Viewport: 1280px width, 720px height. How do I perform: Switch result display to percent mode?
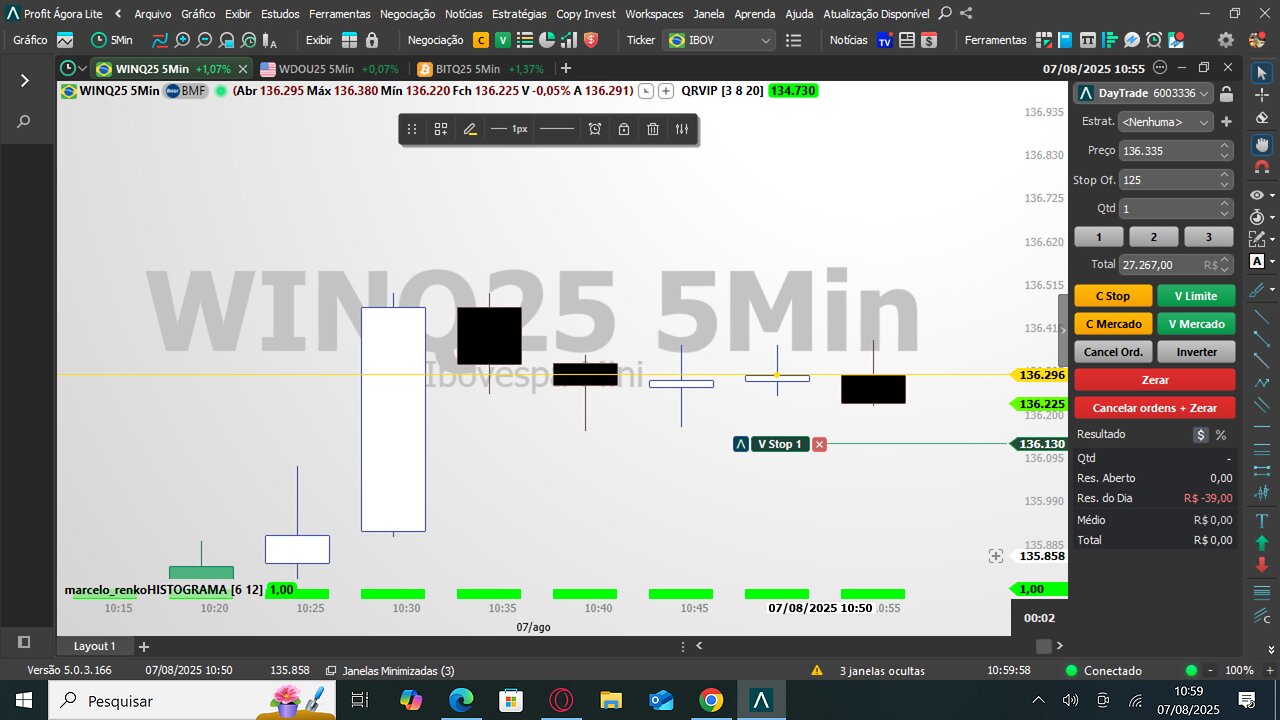click(1221, 435)
